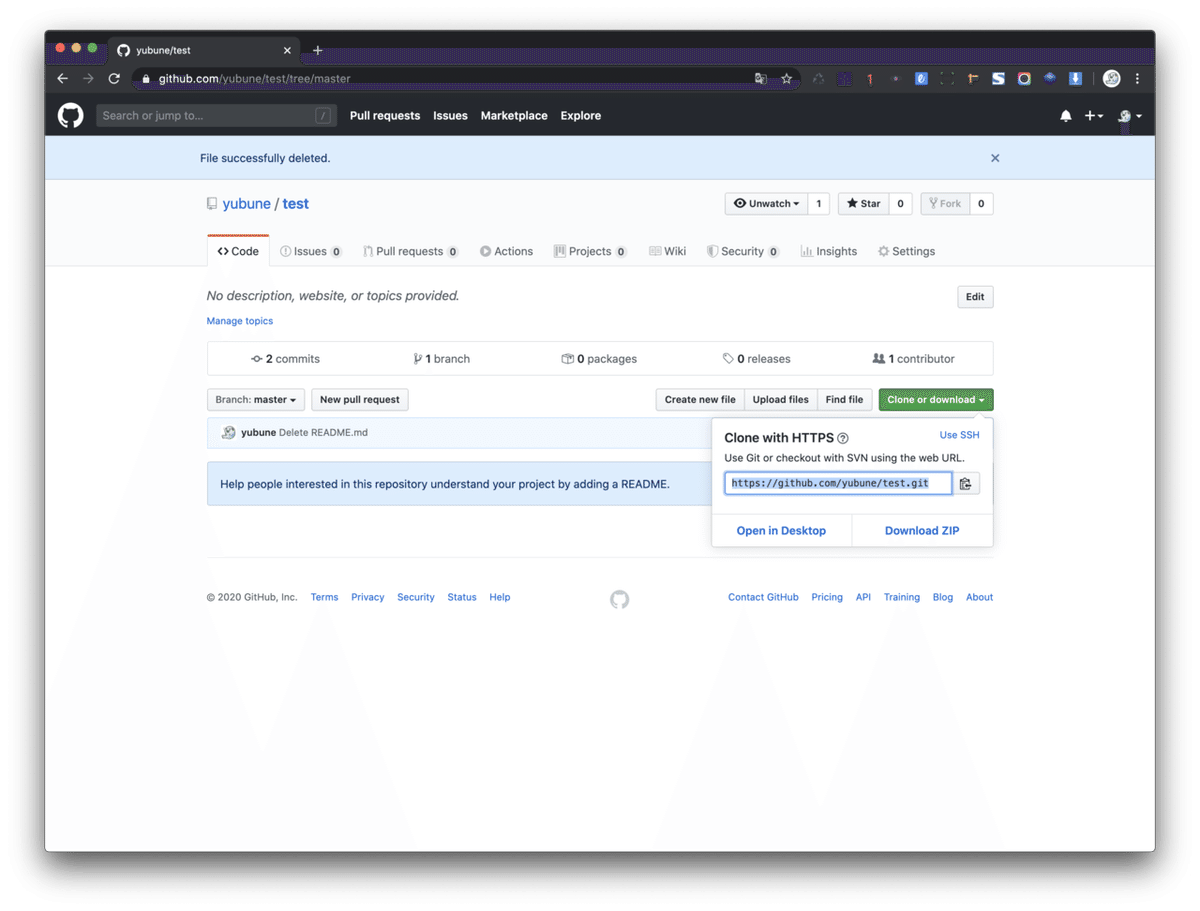Click the Fork button
This screenshot has height=911, width=1200.
coord(945,204)
